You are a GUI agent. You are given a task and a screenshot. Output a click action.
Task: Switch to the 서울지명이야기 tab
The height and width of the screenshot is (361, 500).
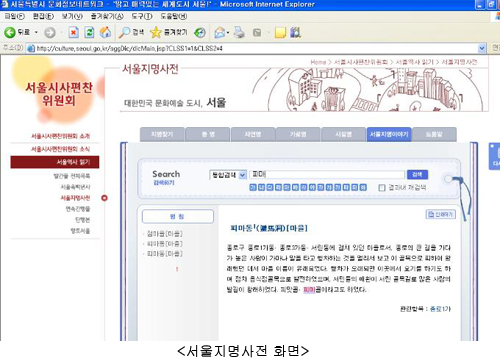[389, 134]
